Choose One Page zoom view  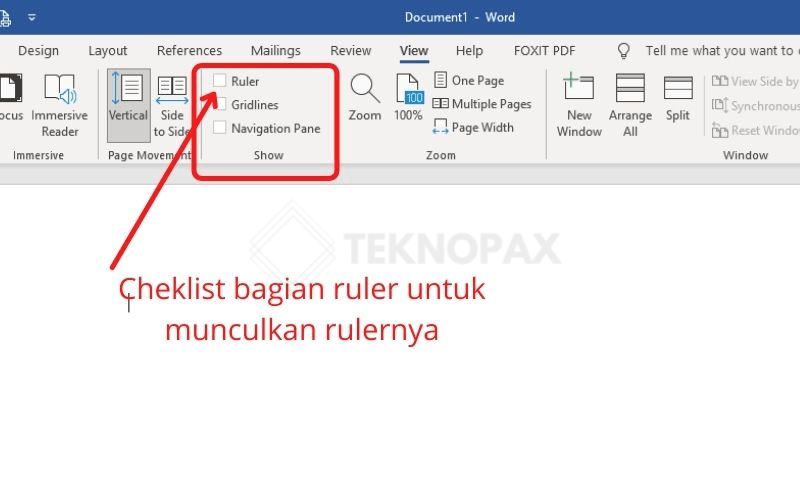coord(469,80)
